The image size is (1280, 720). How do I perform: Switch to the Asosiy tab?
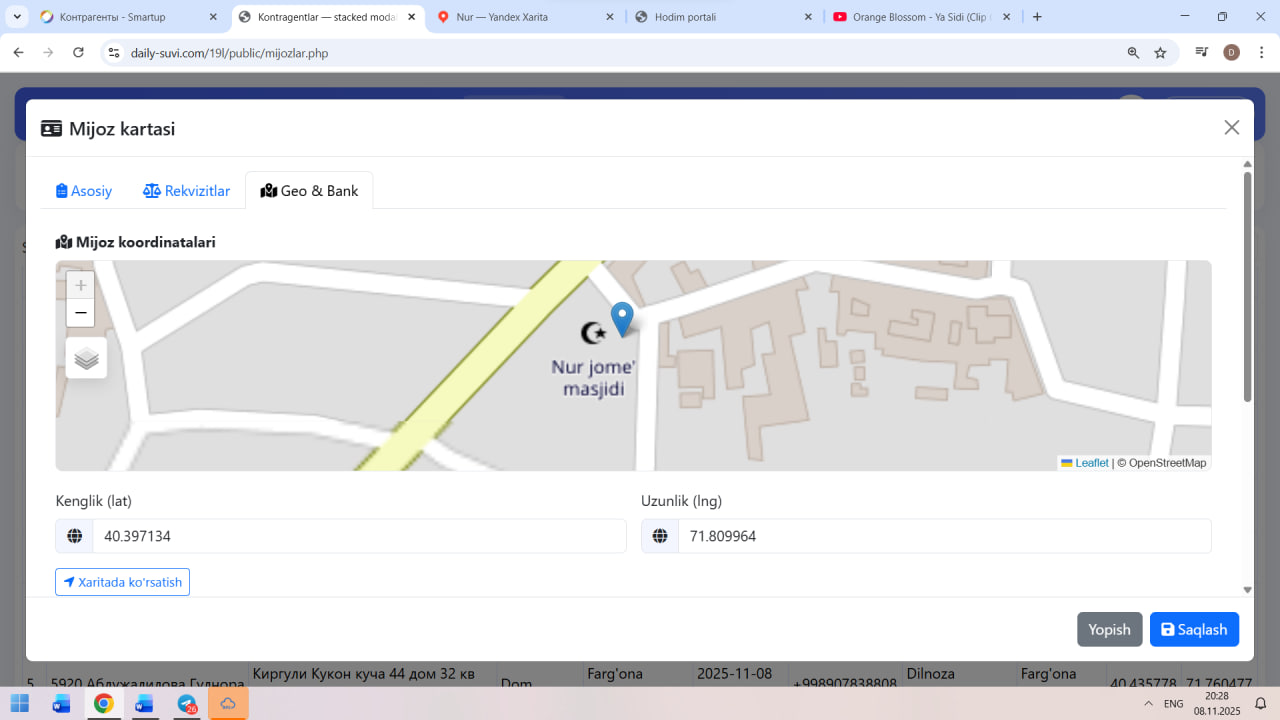[84, 191]
